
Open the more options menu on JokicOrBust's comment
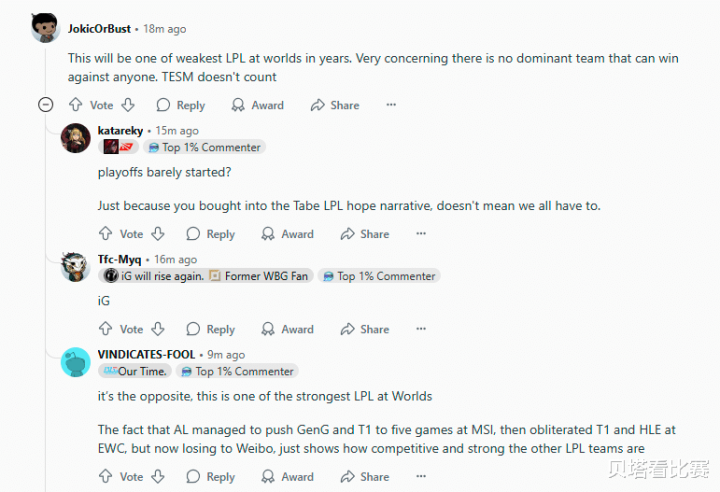[x=391, y=105]
